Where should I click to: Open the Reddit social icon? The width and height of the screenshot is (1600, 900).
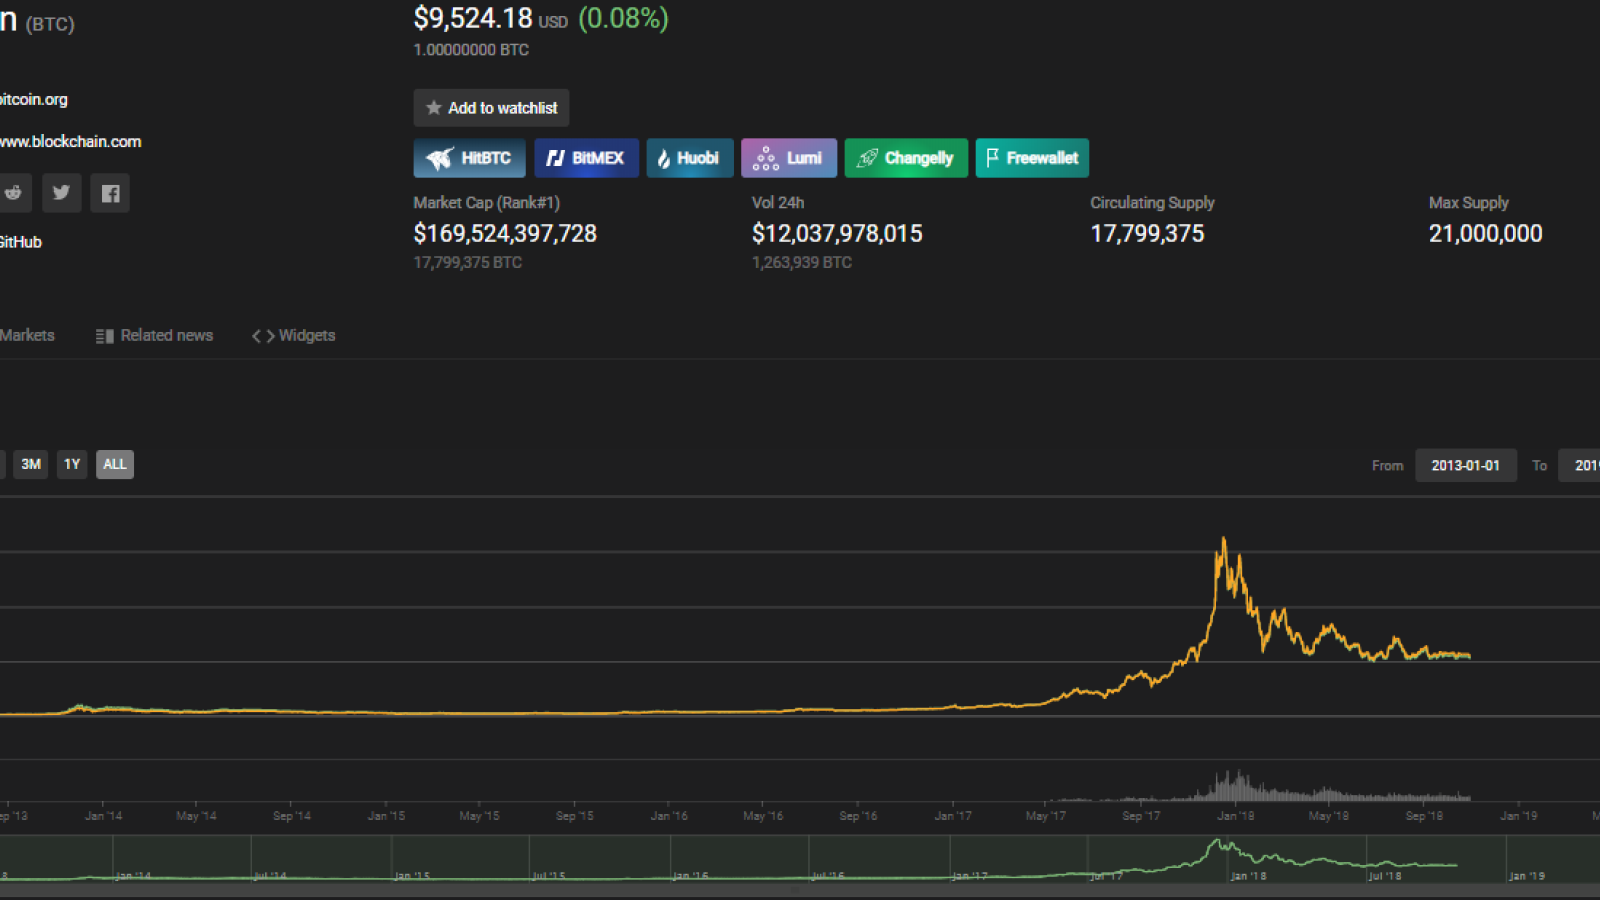coord(14,193)
